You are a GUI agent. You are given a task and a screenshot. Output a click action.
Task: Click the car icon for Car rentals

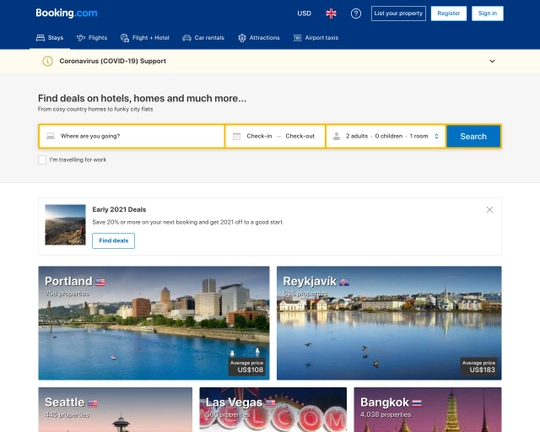[x=187, y=38]
